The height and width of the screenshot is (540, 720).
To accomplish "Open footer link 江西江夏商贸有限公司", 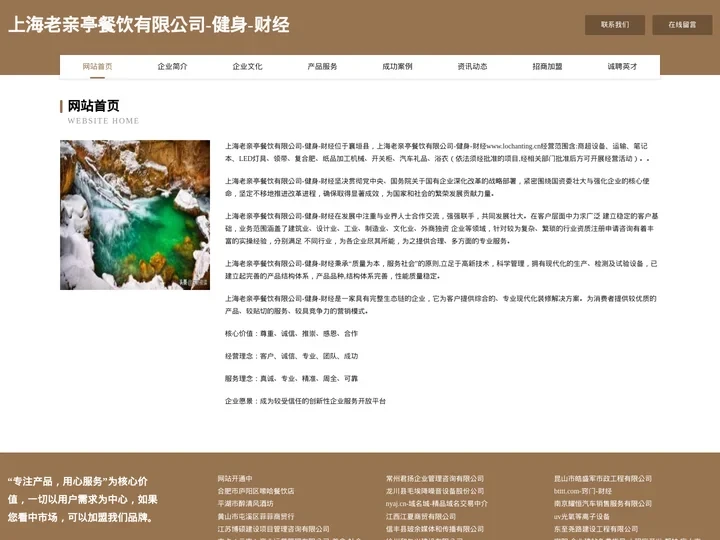I will [x=421, y=516].
